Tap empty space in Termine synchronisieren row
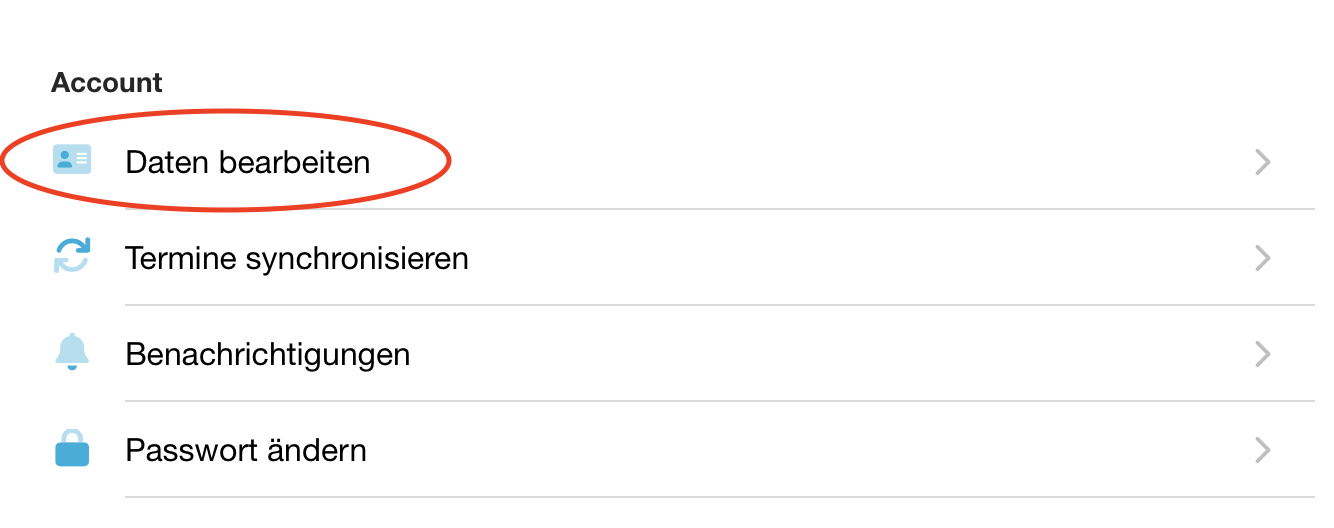This screenshot has height=528, width=1334. pyautogui.click(x=850, y=258)
